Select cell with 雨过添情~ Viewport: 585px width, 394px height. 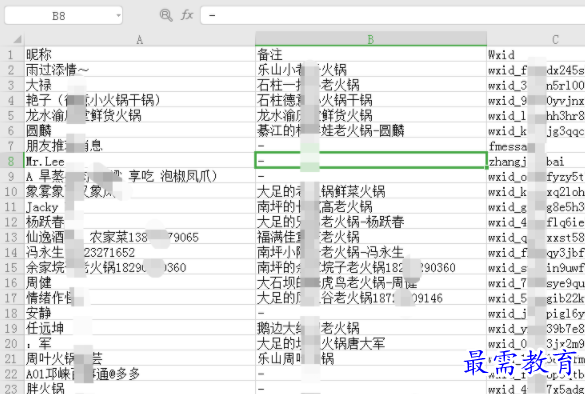(x=140, y=70)
